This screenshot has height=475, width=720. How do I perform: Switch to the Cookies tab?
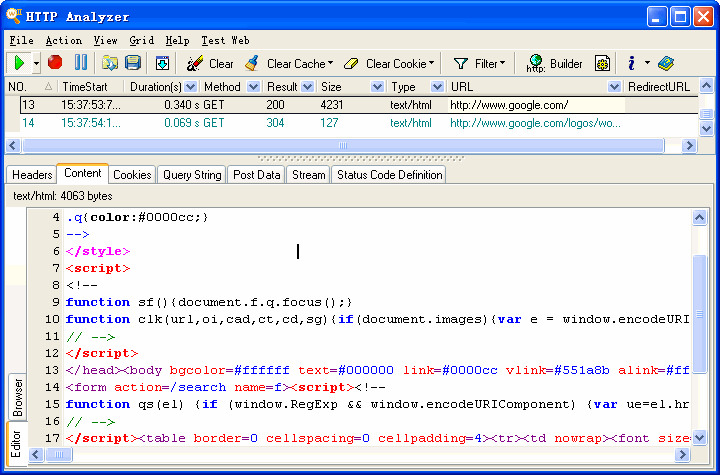point(132,175)
